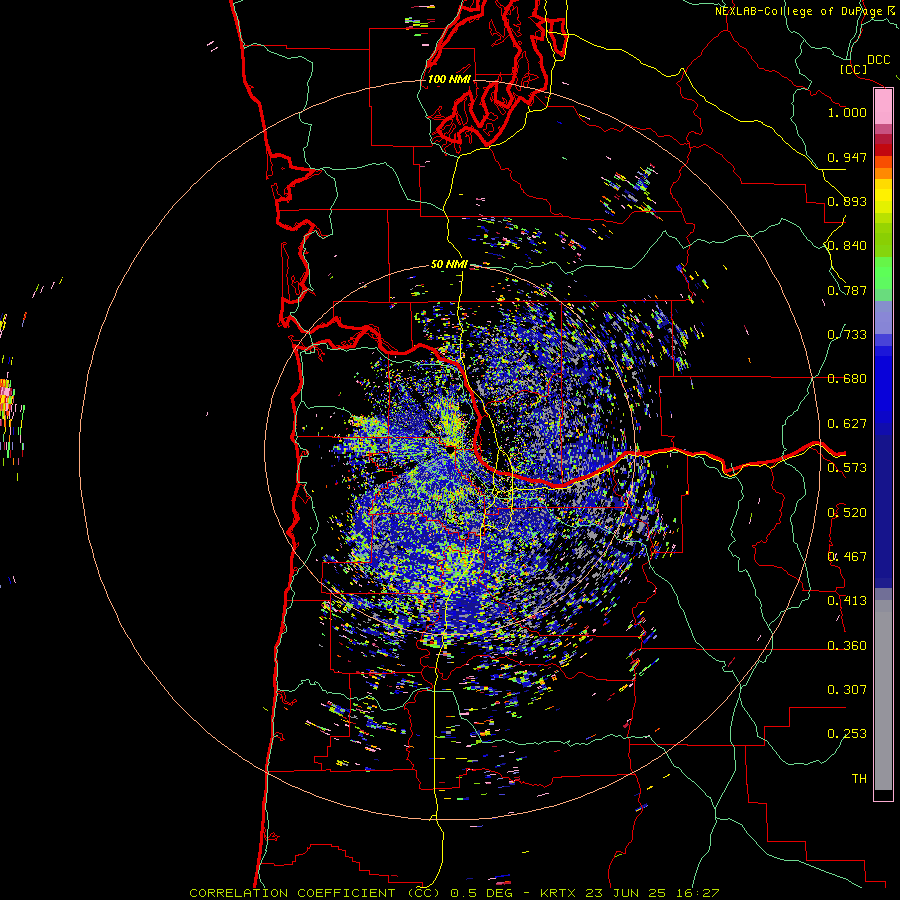900x900 pixels.
Task: Click the 0.893 scale value
Action: [x=847, y=201]
